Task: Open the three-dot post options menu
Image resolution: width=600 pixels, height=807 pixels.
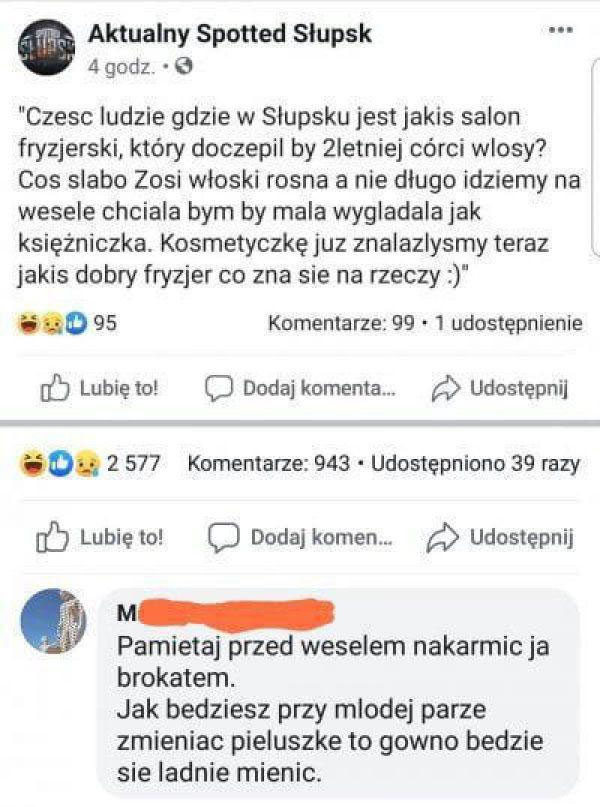Action: coord(560,30)
